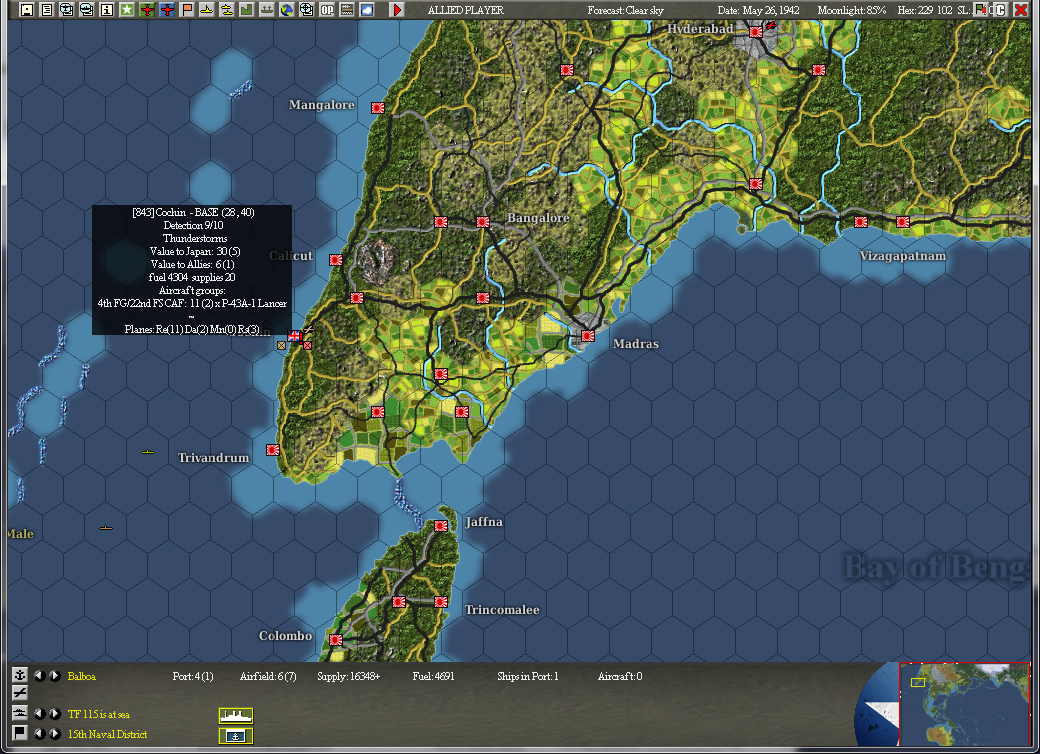Open the green factory-shaped toolbar icon
The height and width of the screenshot is (754, 1040).
(x=246, y=9)
